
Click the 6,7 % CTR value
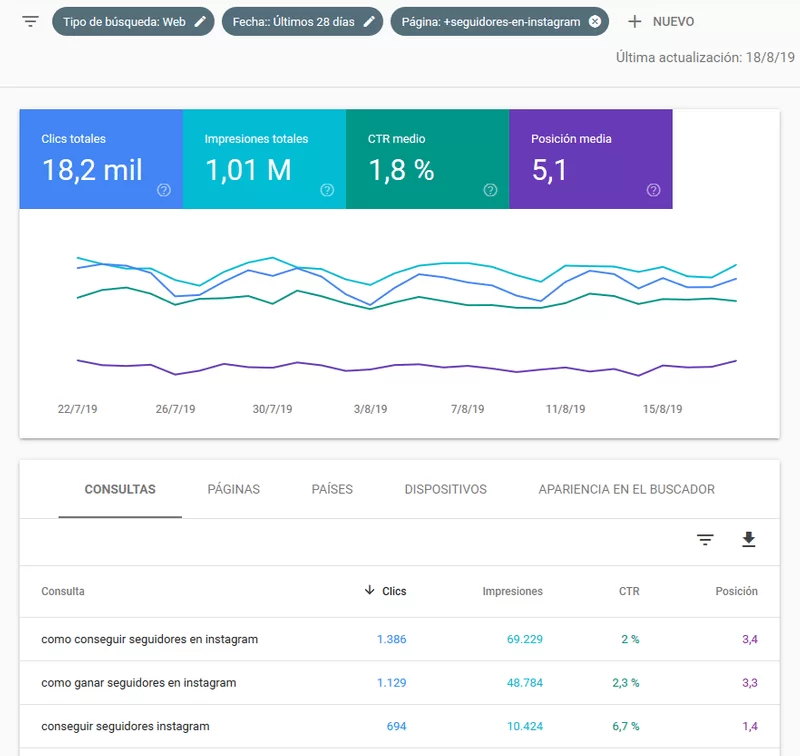(x=626, y=726)
